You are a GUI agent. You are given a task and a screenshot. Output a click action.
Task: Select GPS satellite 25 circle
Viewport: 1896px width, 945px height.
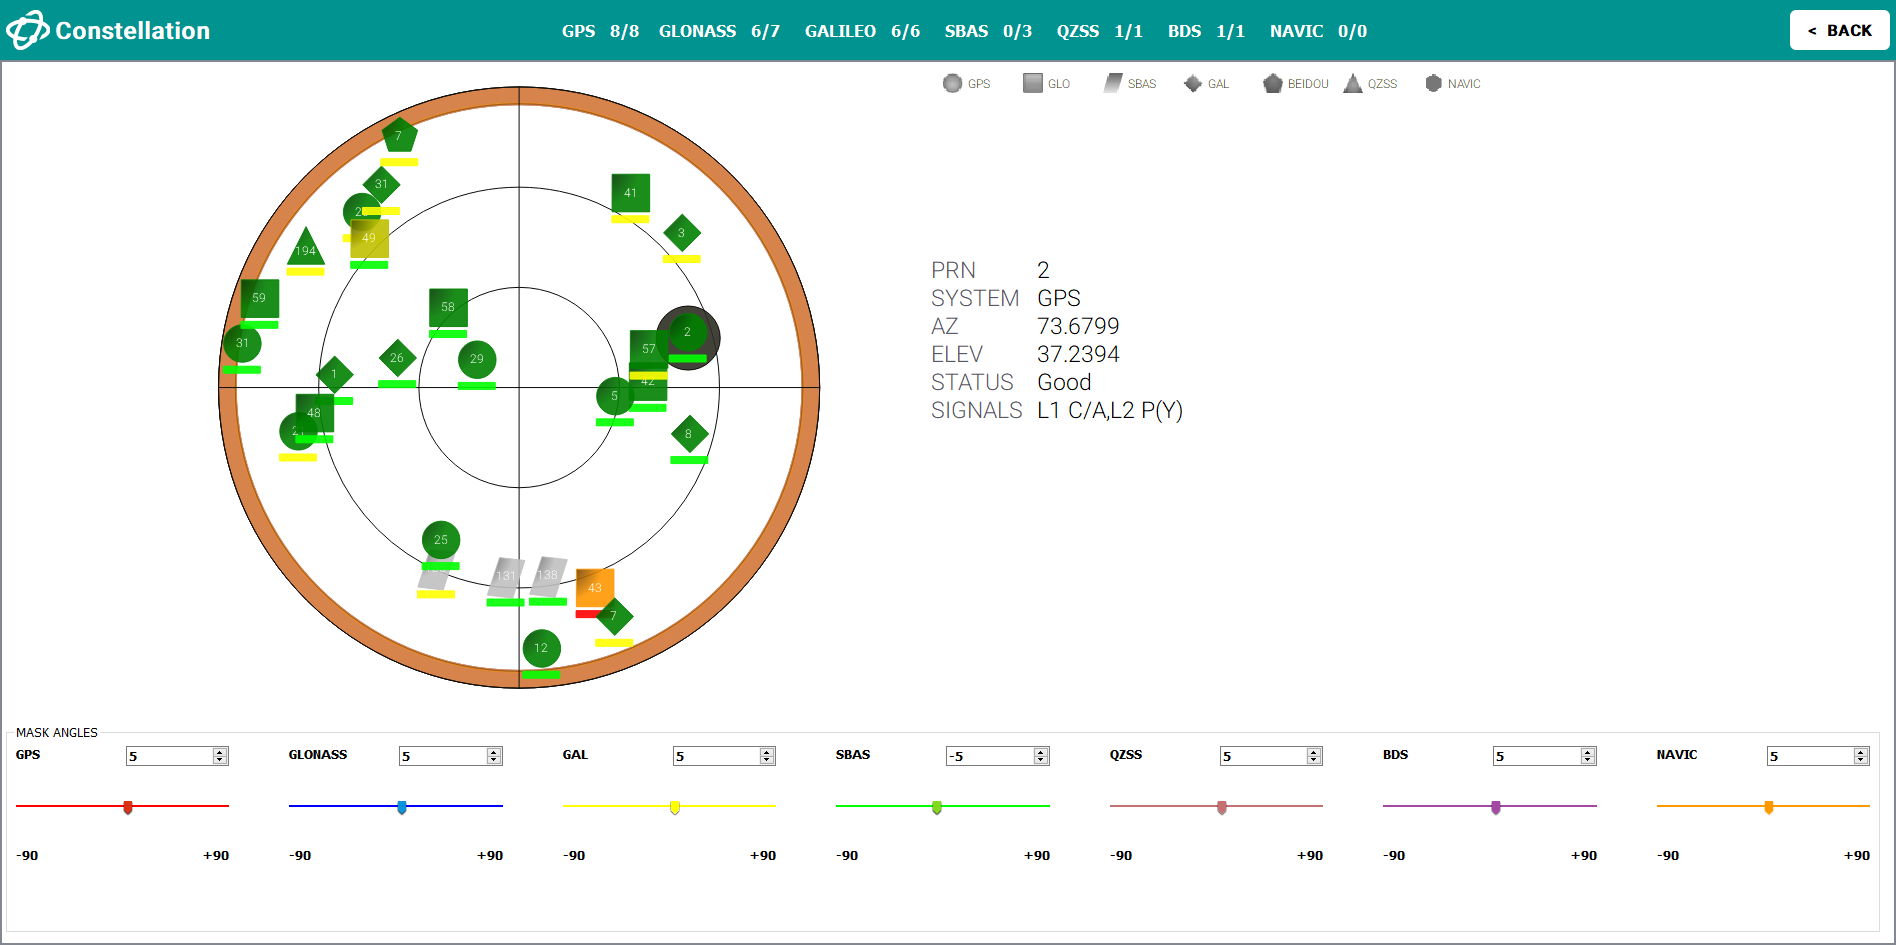(440, 539)
